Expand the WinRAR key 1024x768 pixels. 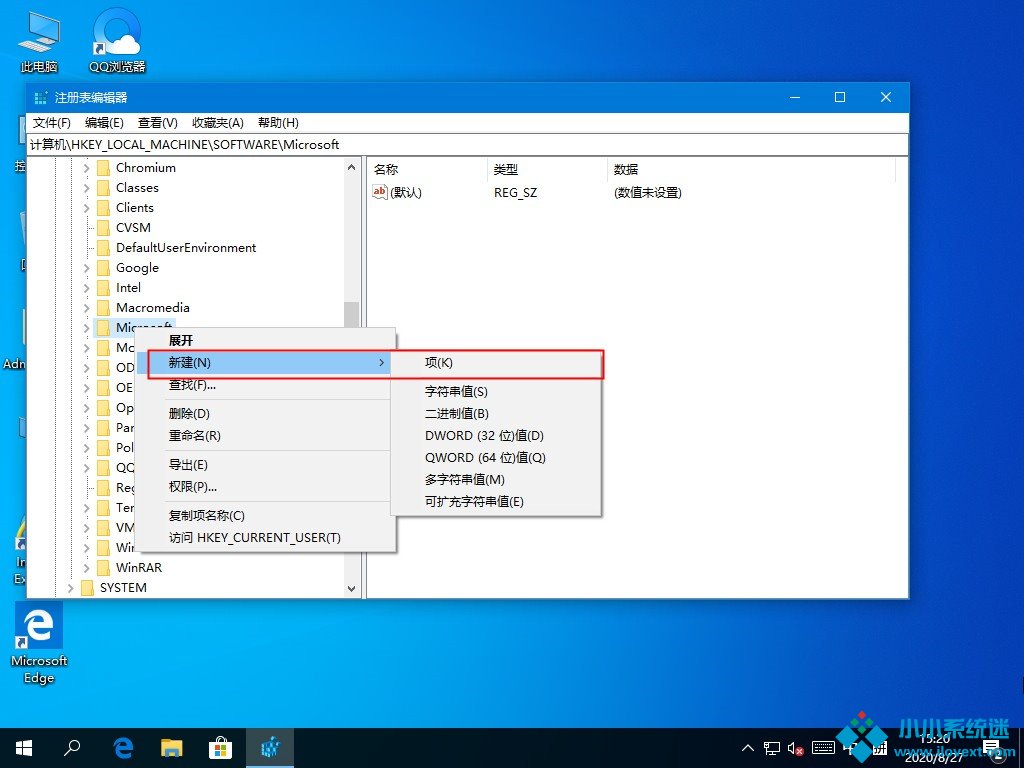pyautogui.click(x=86, y=568)
